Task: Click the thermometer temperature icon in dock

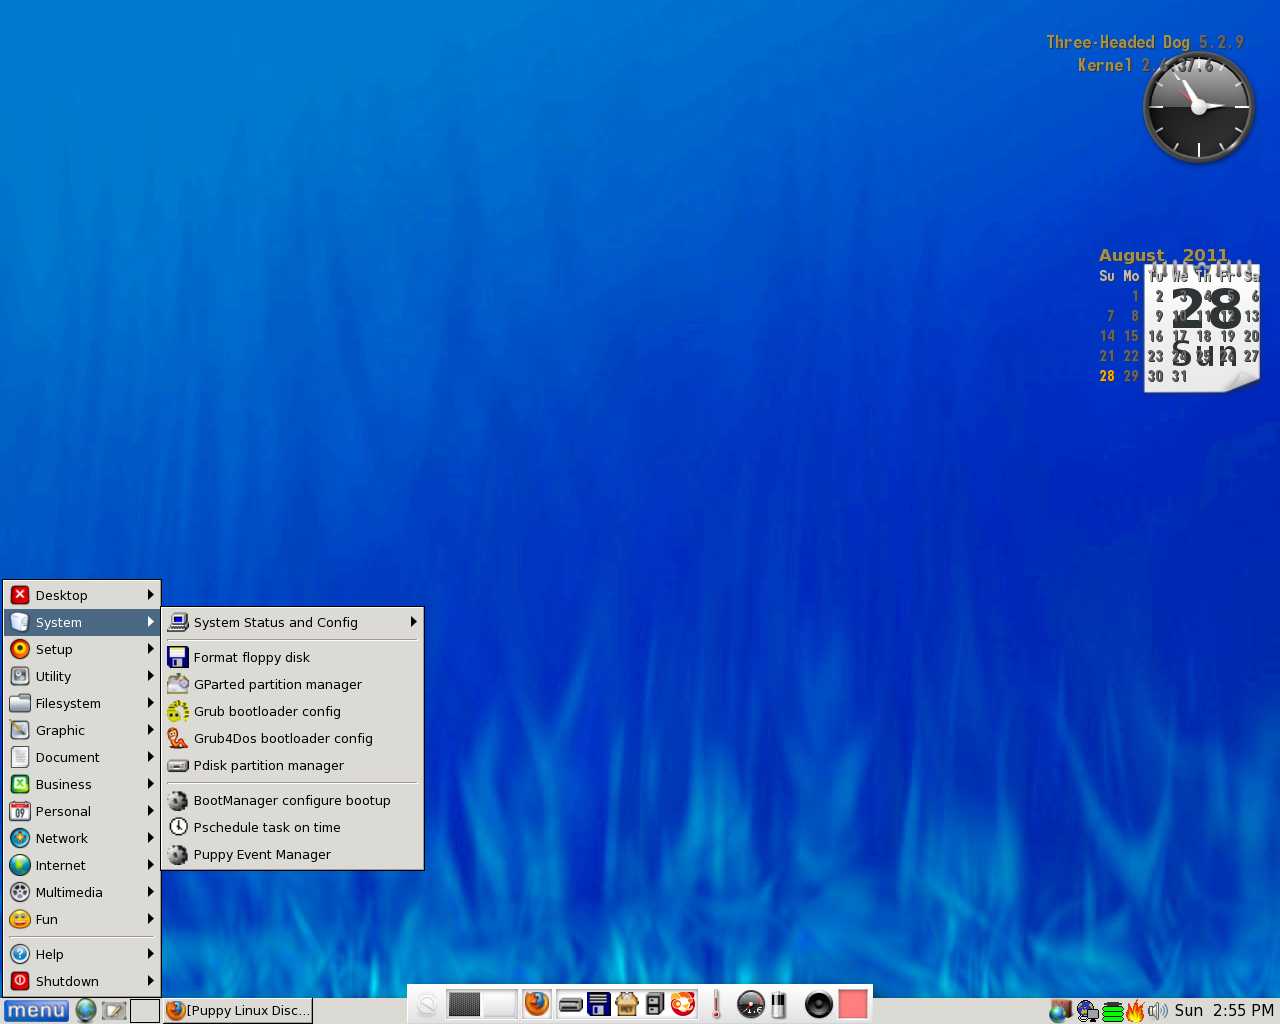Action: pyautogui.click(x=716, y=1004)
